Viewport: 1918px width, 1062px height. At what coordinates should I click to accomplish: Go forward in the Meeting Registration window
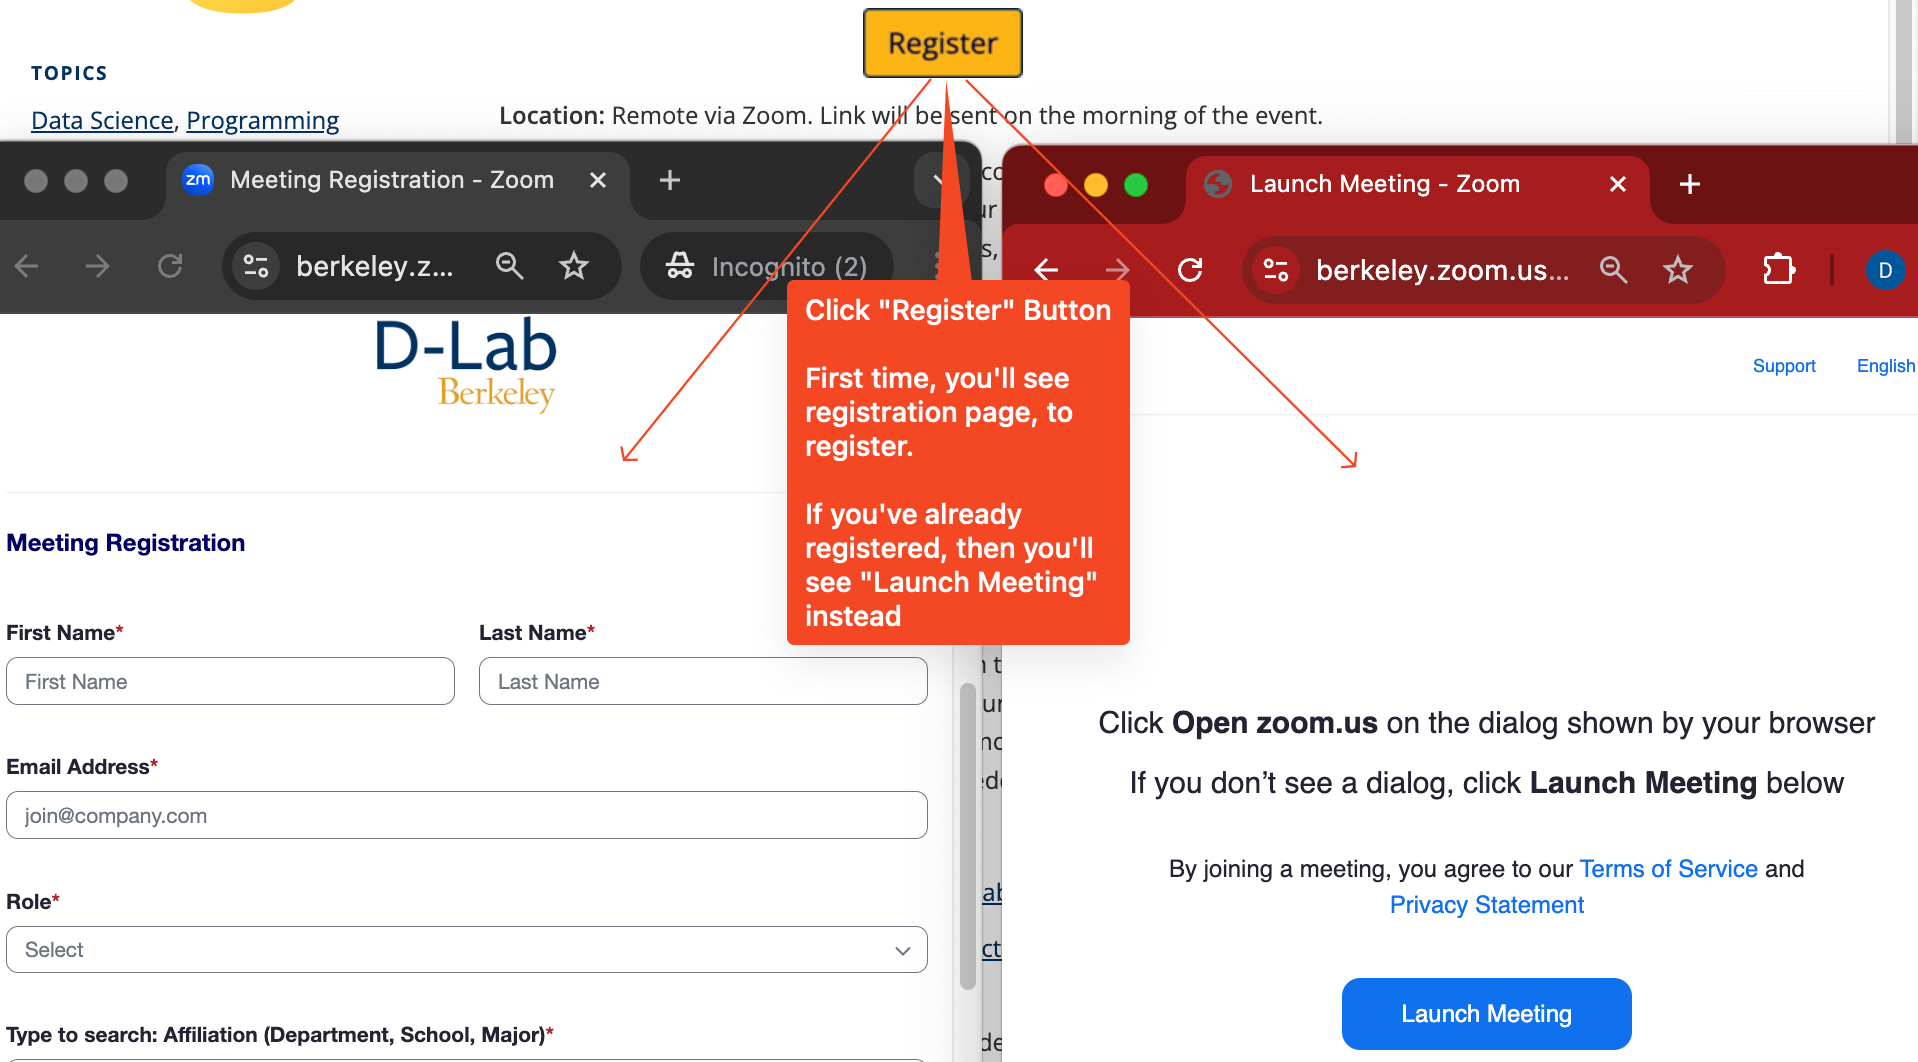click(98, 266)
